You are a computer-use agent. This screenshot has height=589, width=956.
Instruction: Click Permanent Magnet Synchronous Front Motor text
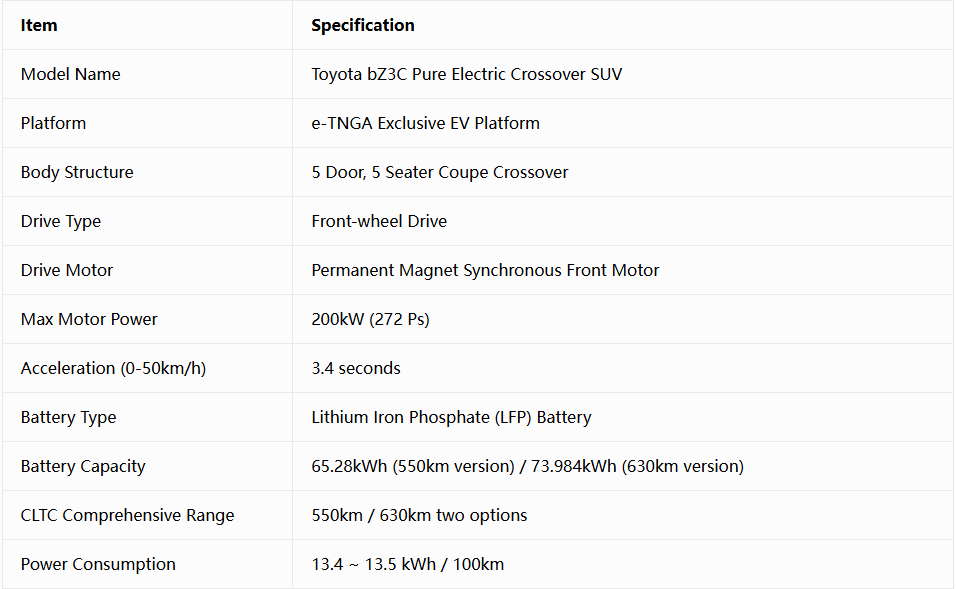pyautogui.click(x=485, y=270)
